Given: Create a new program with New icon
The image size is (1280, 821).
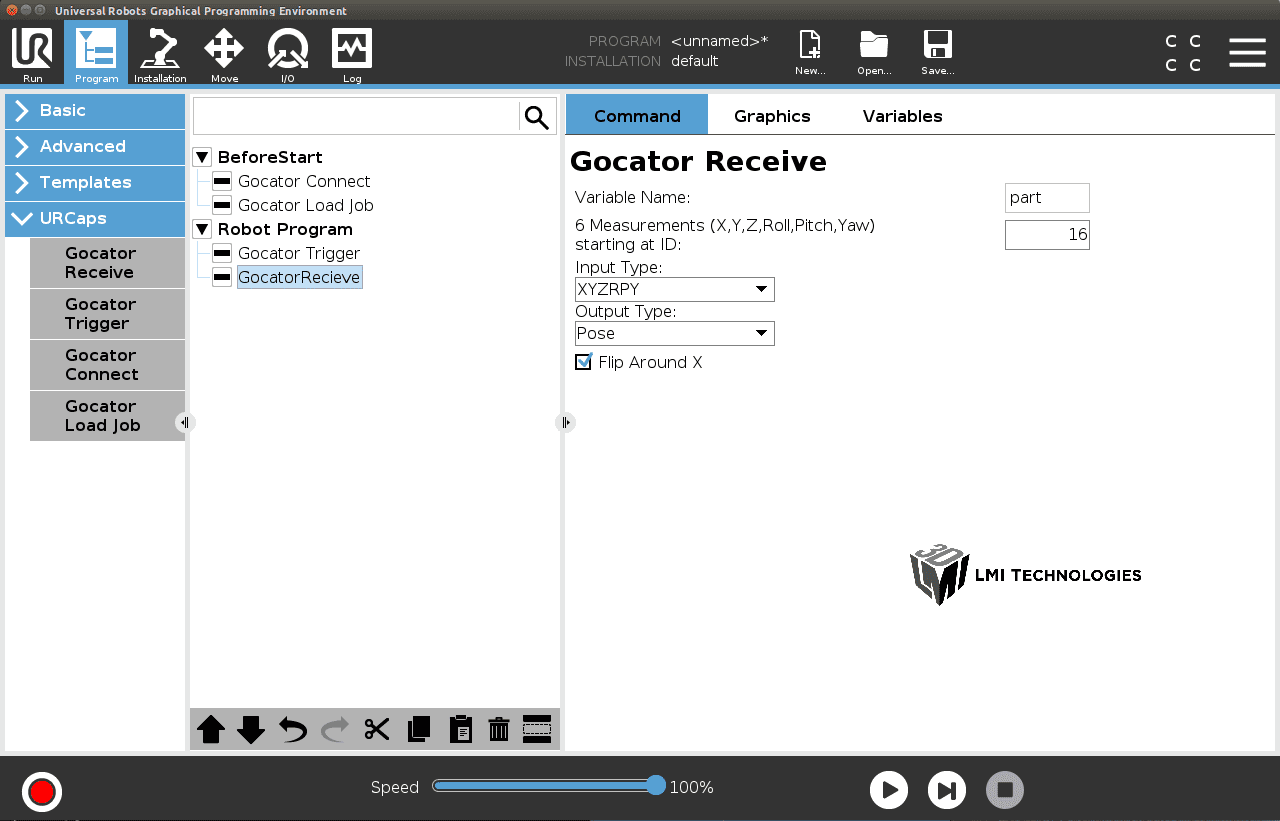Looking at the screenshot, I should click(810, 53).
